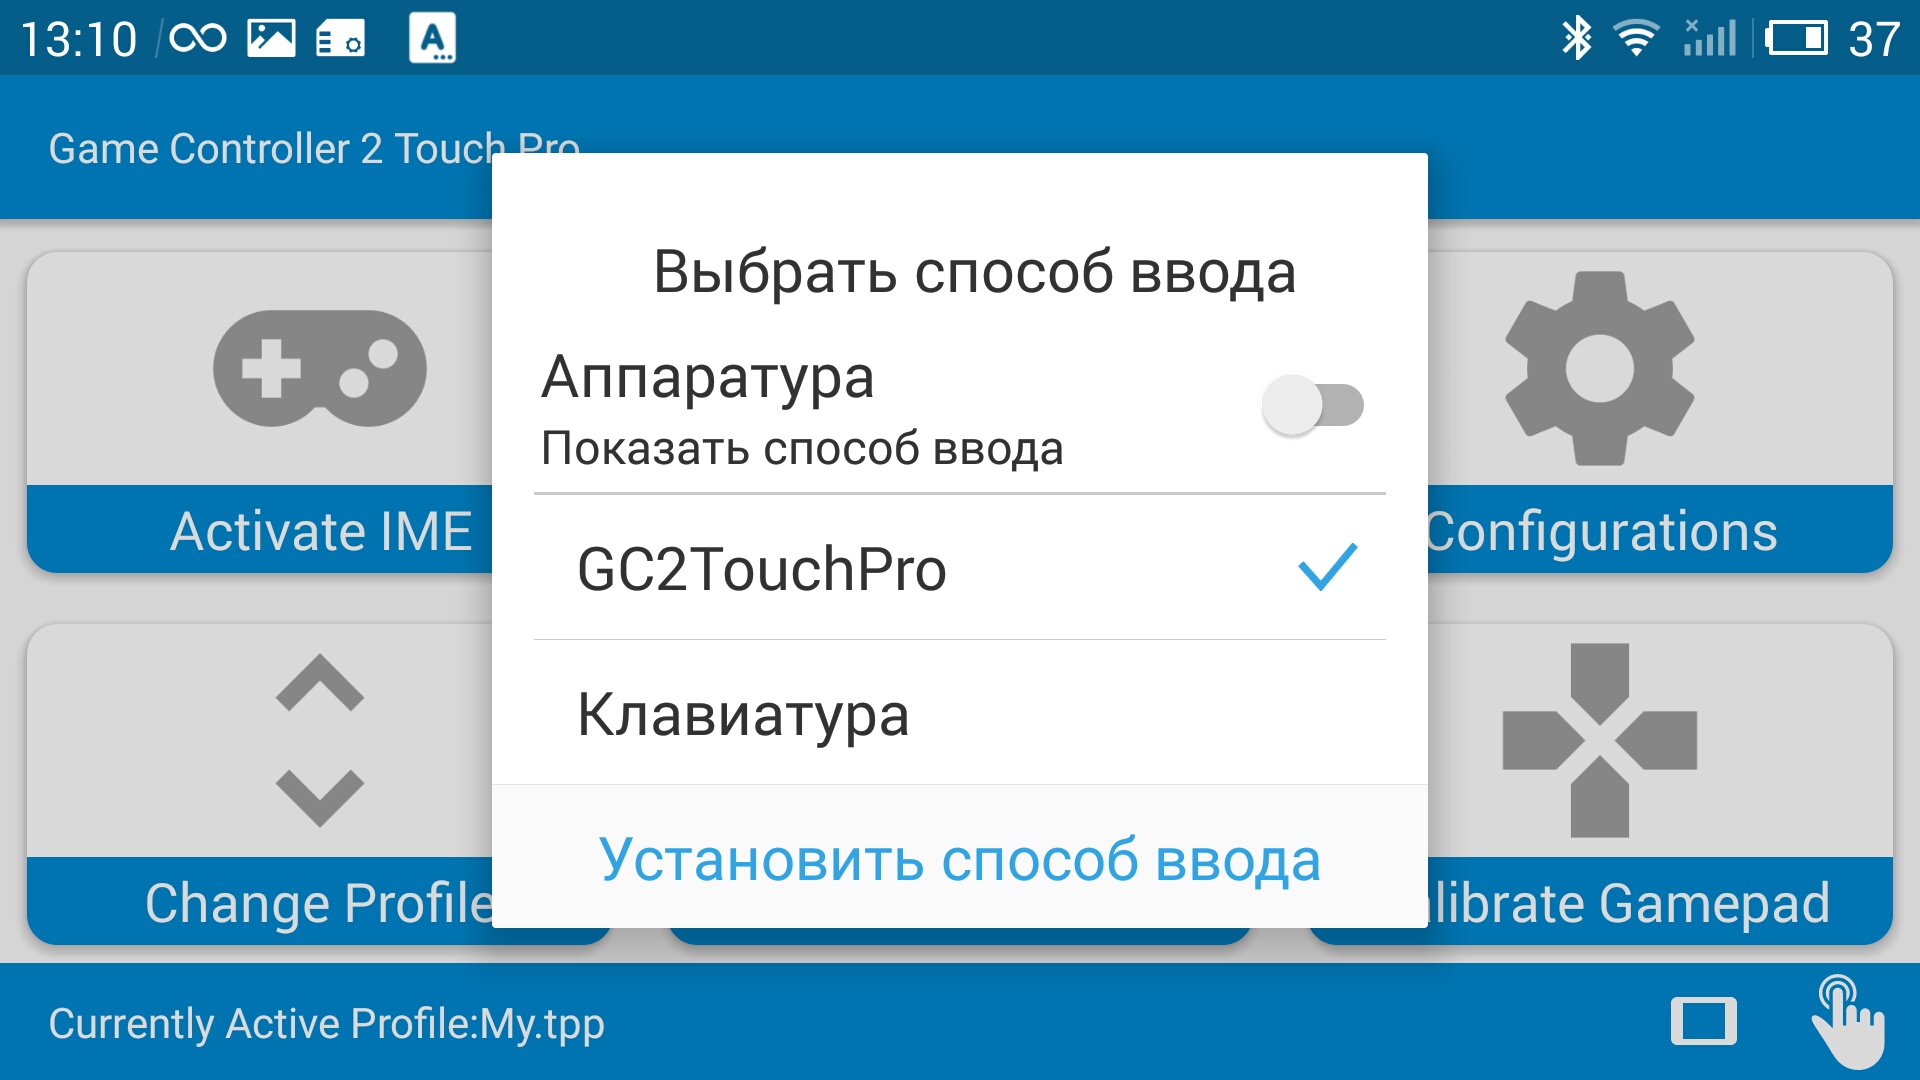Tap the keyboard input 'A' status bar icon
Viewport: 1920px width, 1080px height.
click(x=433, y=38)
